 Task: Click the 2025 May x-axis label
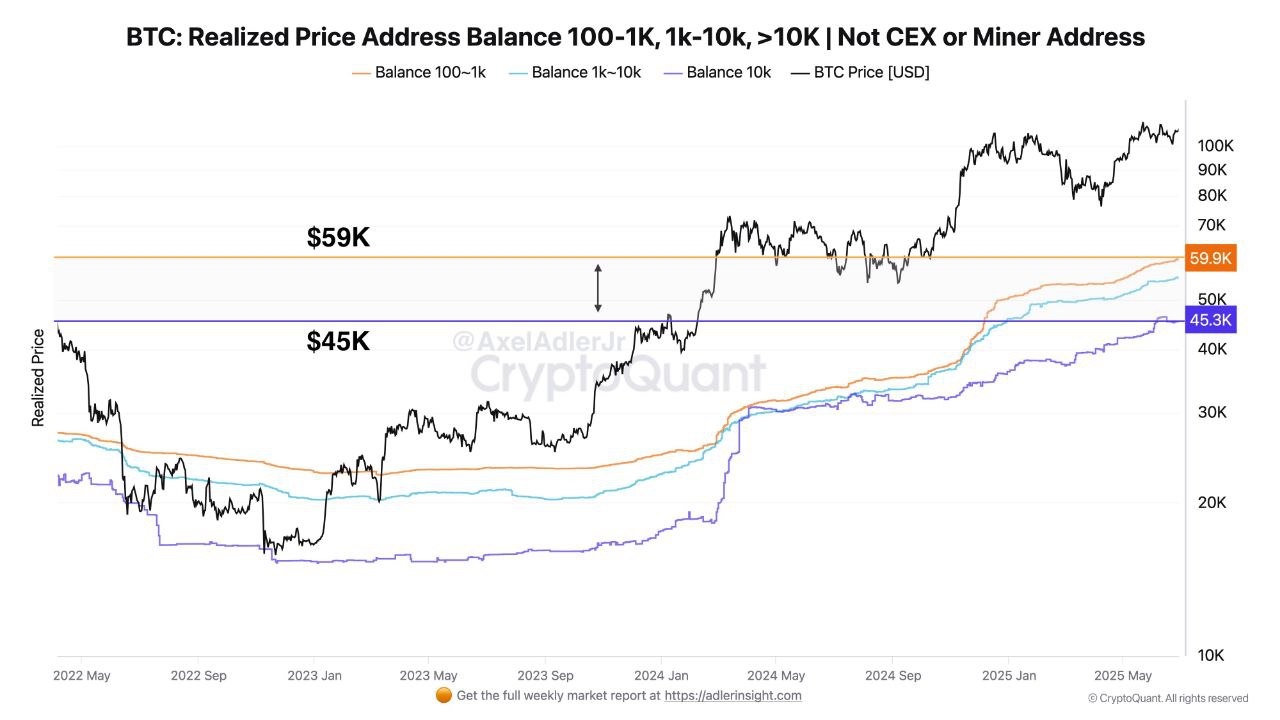(1124, 675)
